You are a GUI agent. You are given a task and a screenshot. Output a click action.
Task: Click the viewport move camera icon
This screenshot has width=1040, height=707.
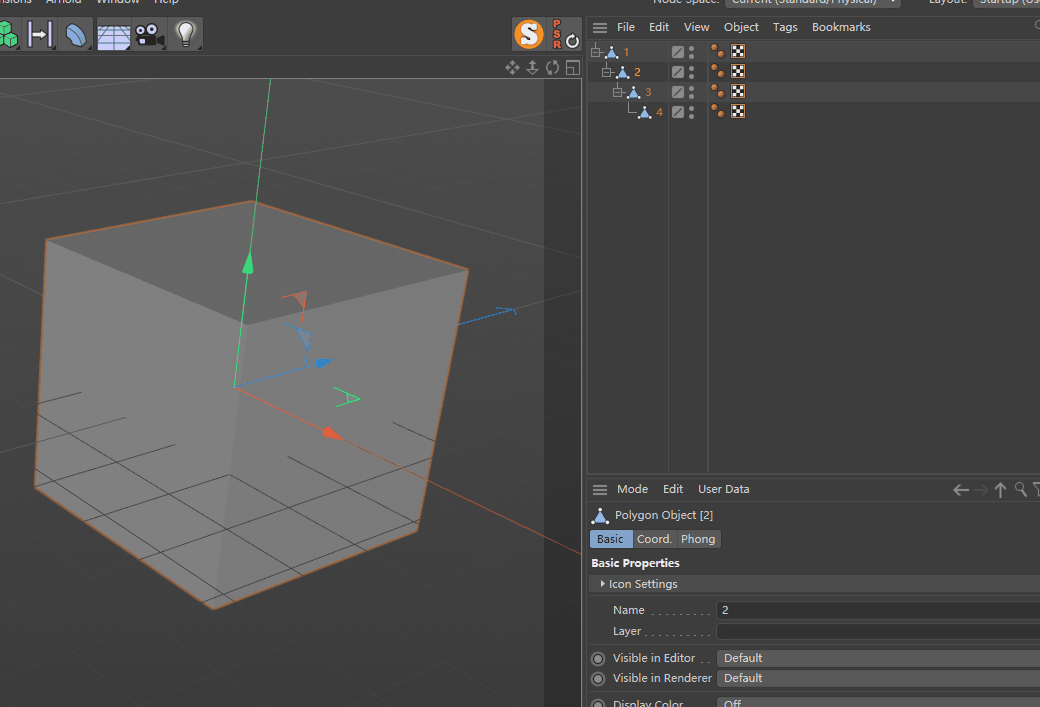click(512, 68)
